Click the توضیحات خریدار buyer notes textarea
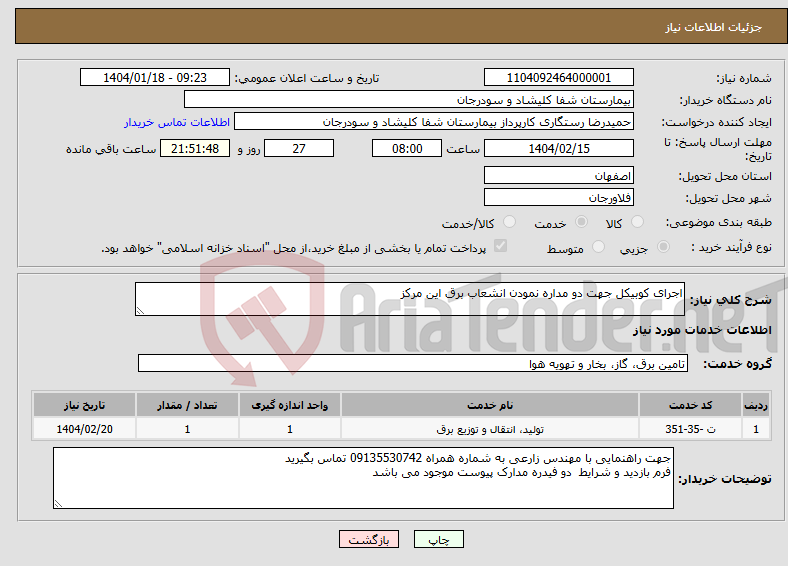Viewport: 788px width, 566px height. tap(363, 478)
